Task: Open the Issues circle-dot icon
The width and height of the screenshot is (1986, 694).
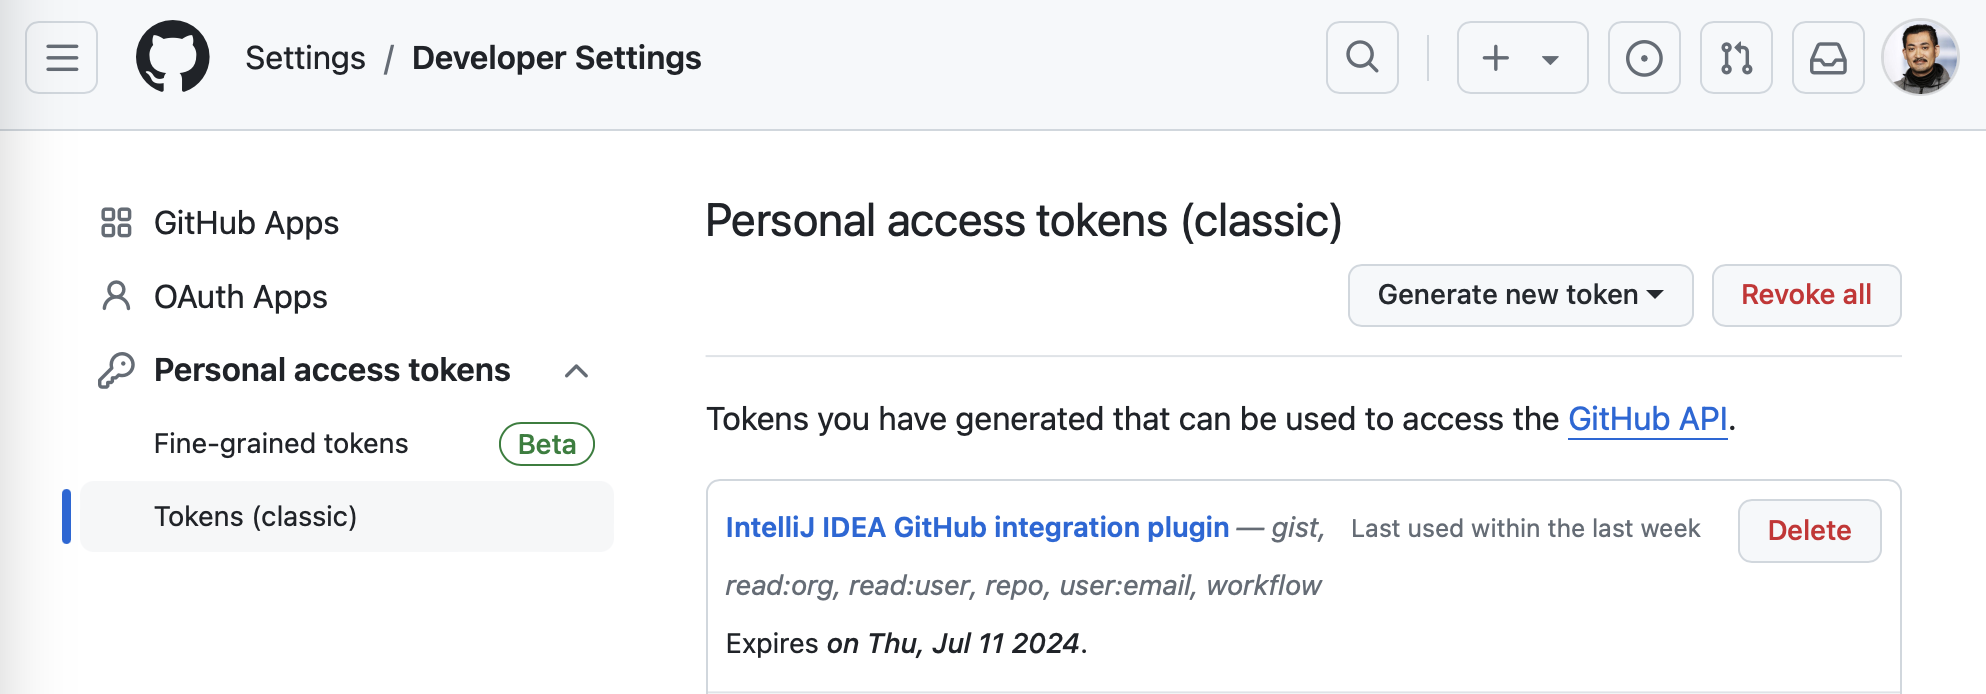Action: pyautogui.click(x=1644, y=58)
